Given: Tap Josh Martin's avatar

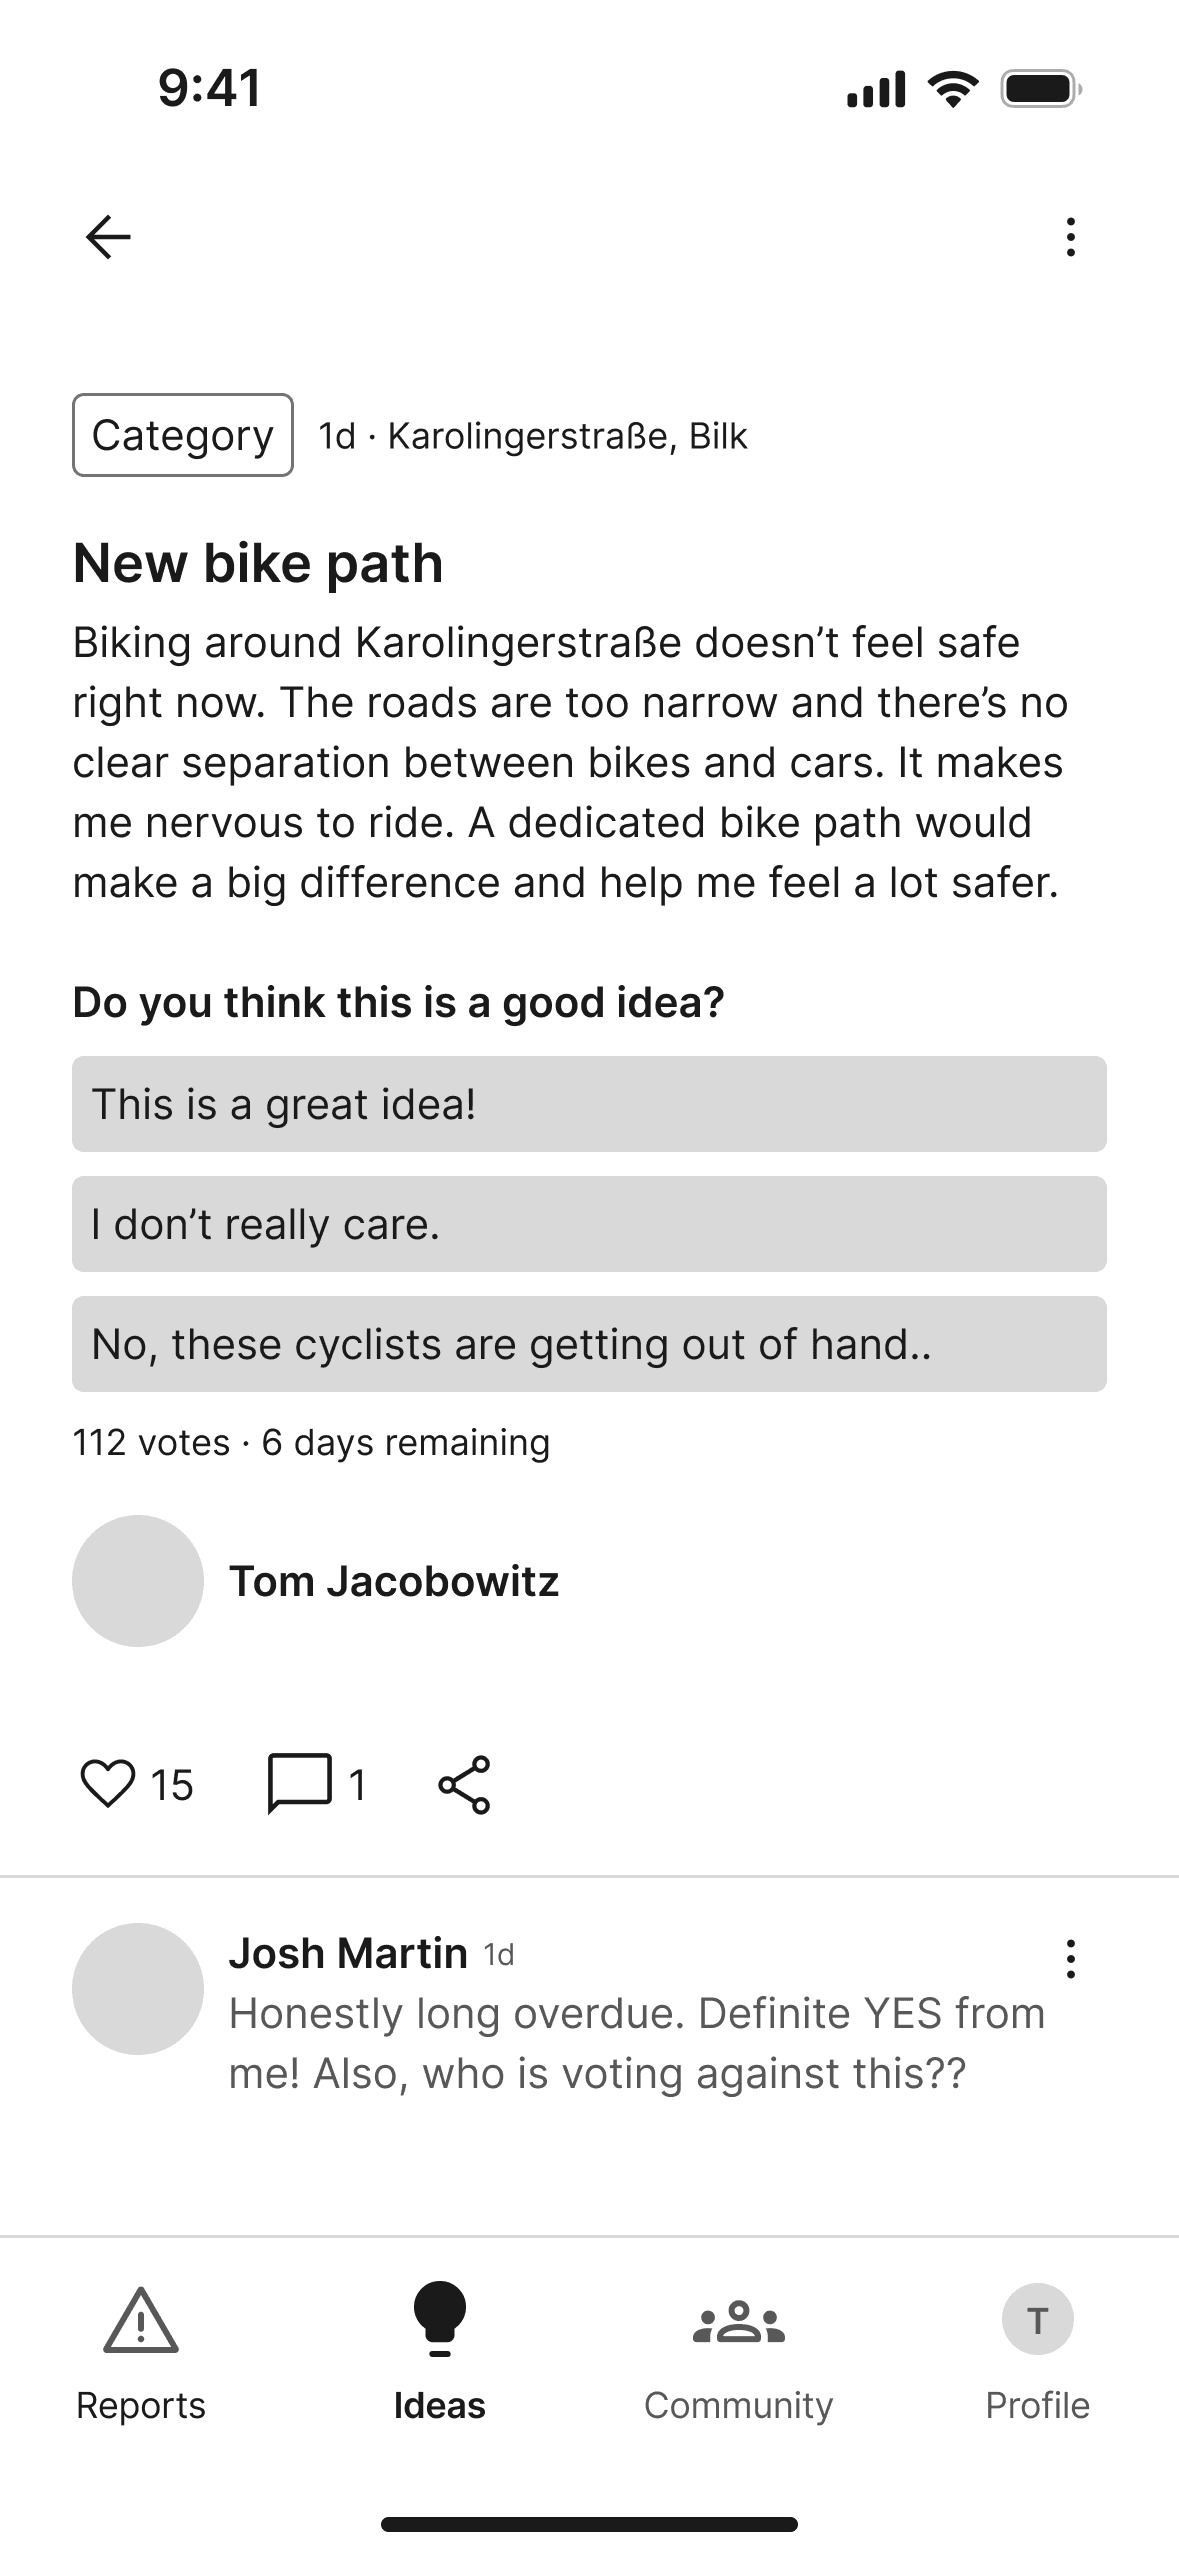Looking at the screenshot, I should click(x=138, y=1989).
